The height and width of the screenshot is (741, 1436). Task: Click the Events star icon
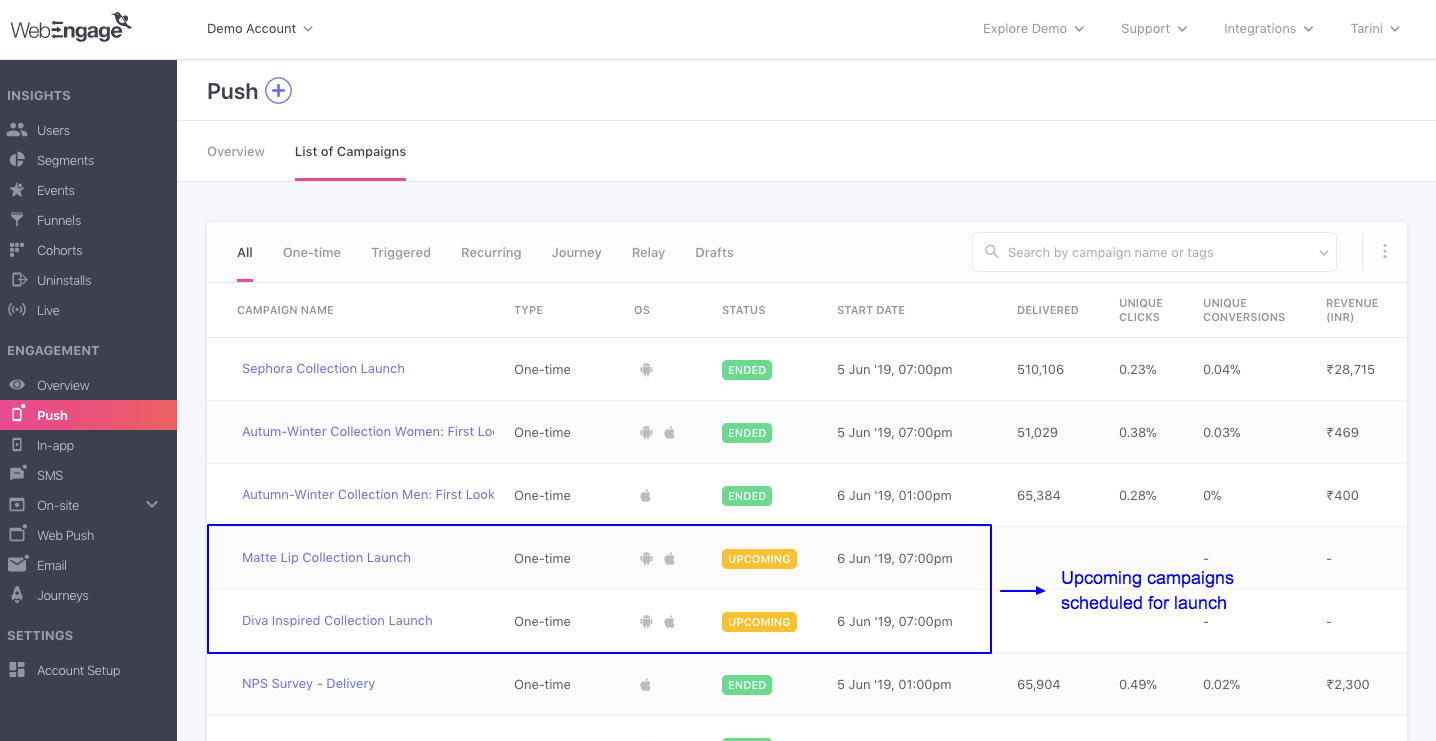pos(16,190)
